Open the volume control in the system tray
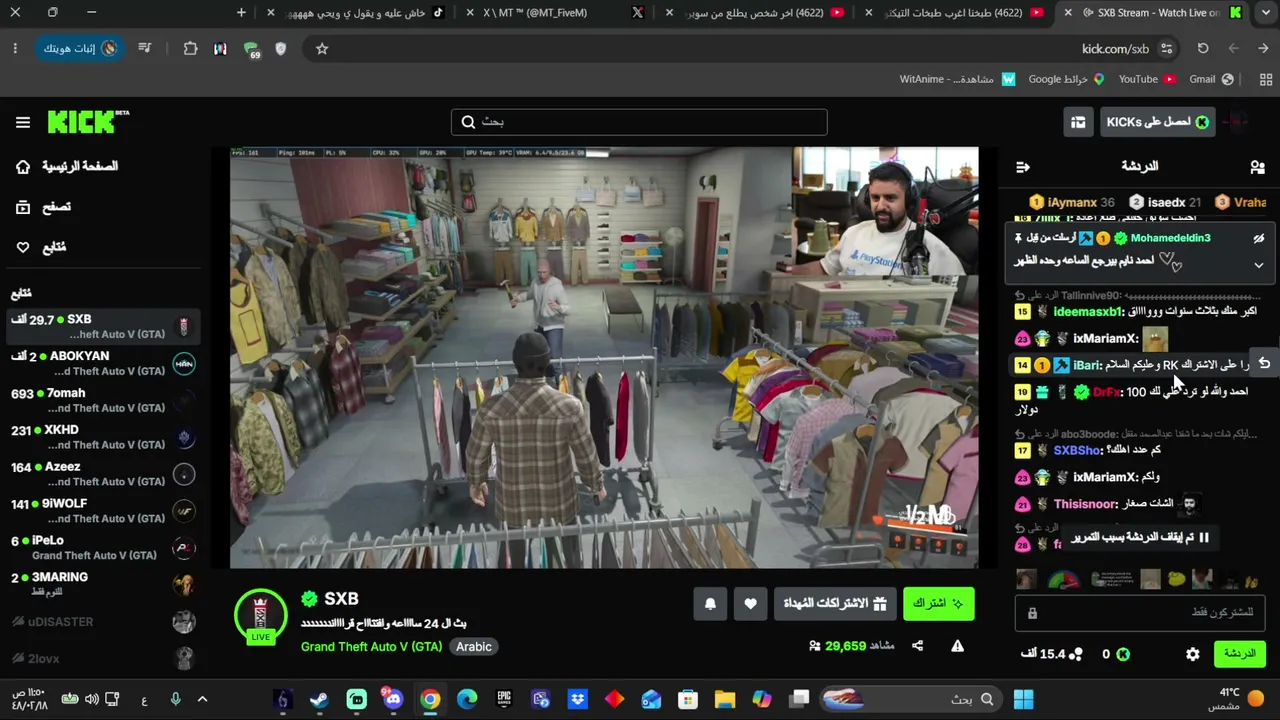The image size is (1280, 720). click(91, 699)
